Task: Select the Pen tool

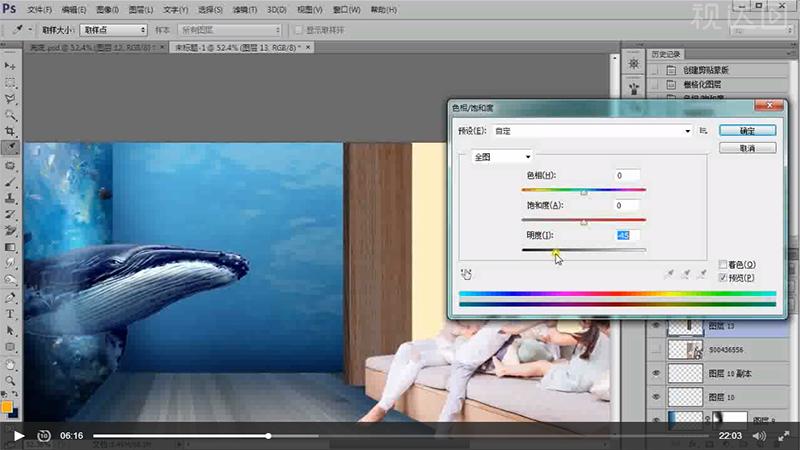Action: coord(10,297)
